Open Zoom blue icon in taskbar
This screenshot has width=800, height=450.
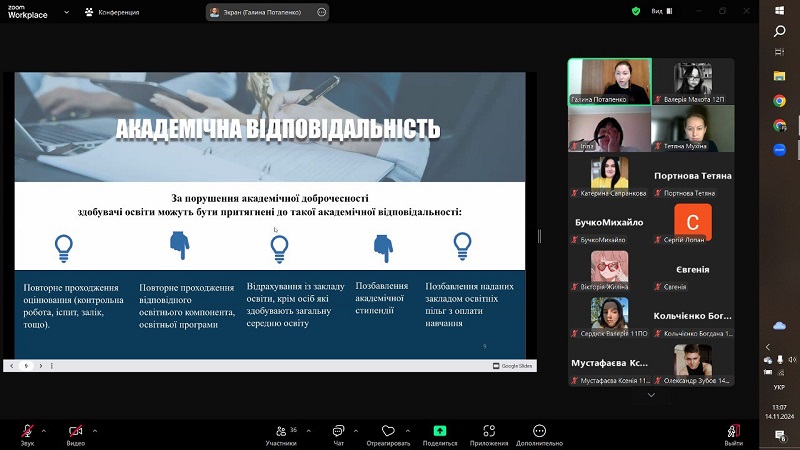click(x=779, y=150)
